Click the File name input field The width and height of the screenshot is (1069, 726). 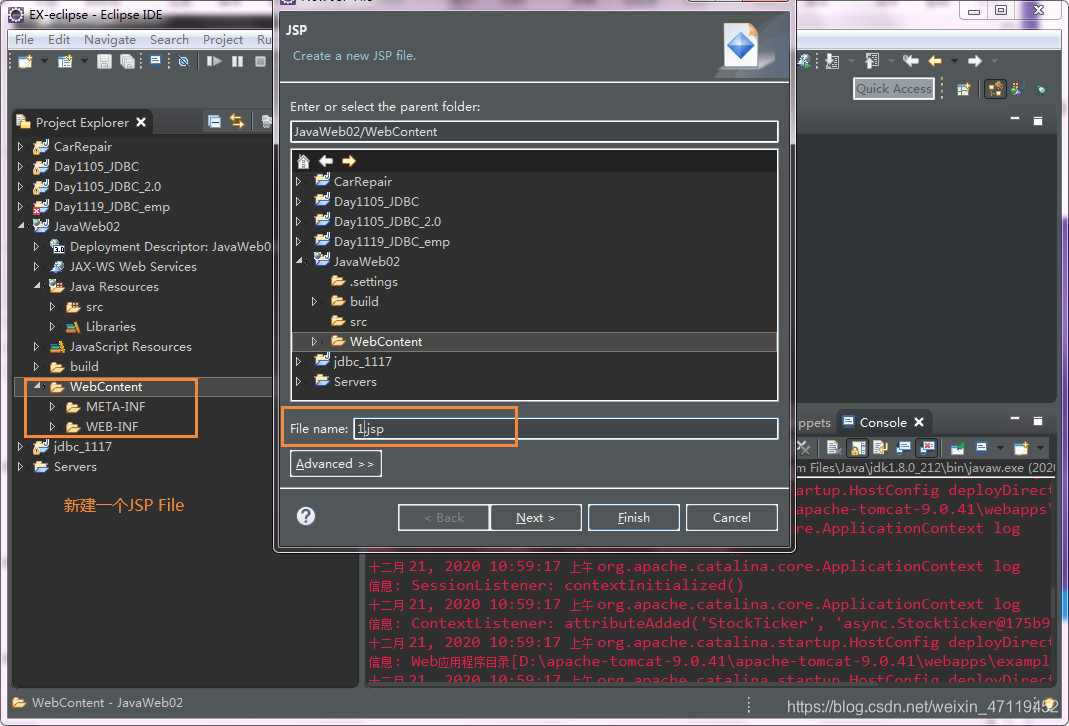coord(565,428)
